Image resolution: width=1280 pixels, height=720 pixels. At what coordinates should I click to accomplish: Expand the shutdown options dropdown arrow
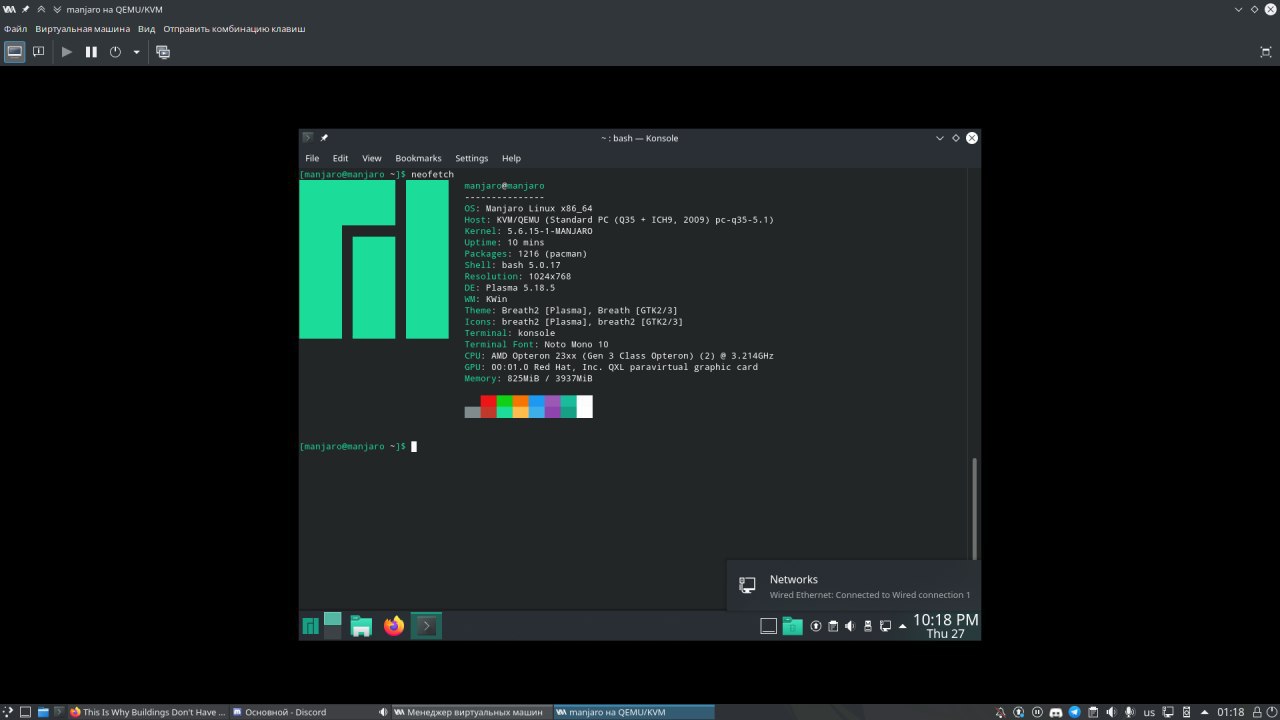(x=136, y=52)
